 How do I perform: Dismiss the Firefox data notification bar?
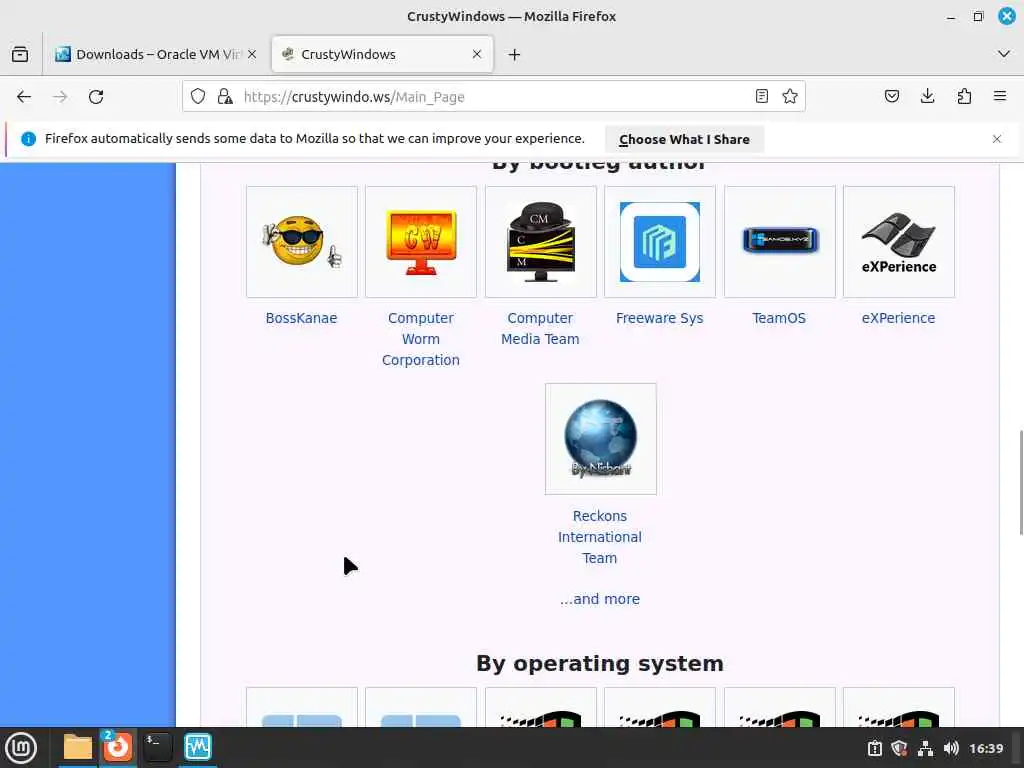click(997, 139)
